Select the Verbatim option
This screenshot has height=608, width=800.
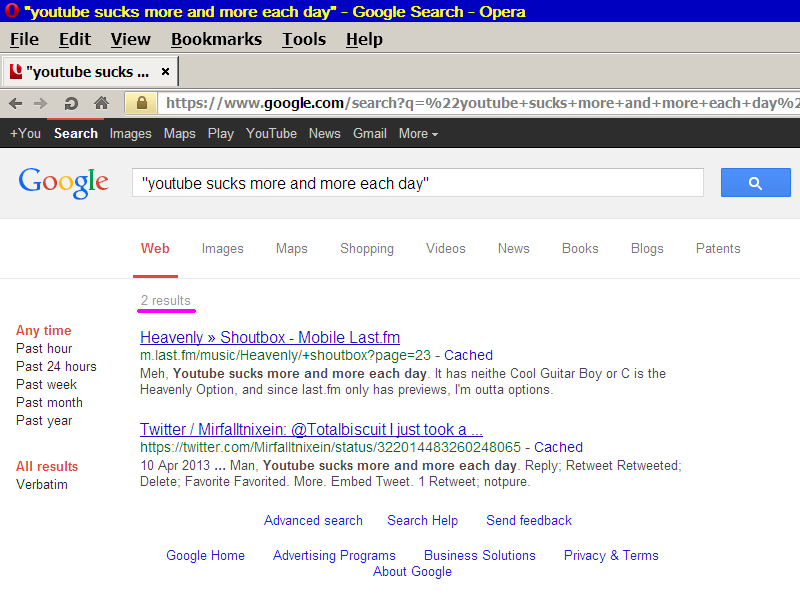coord(41,484)
